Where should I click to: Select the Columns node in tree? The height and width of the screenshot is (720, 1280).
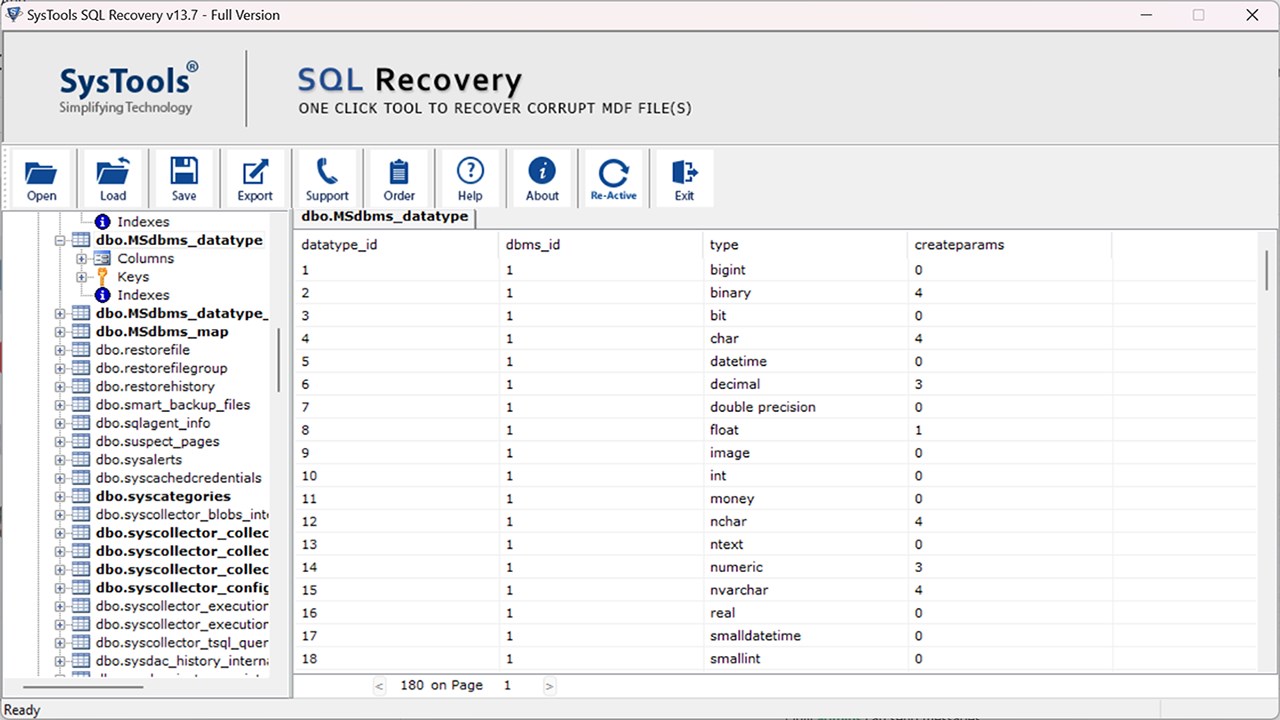146,258
